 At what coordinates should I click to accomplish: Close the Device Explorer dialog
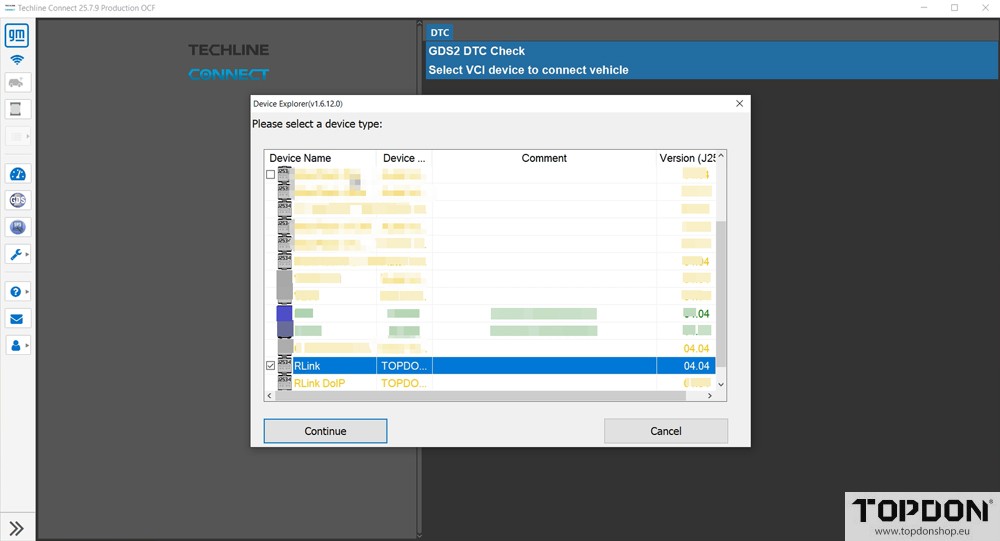739,104
